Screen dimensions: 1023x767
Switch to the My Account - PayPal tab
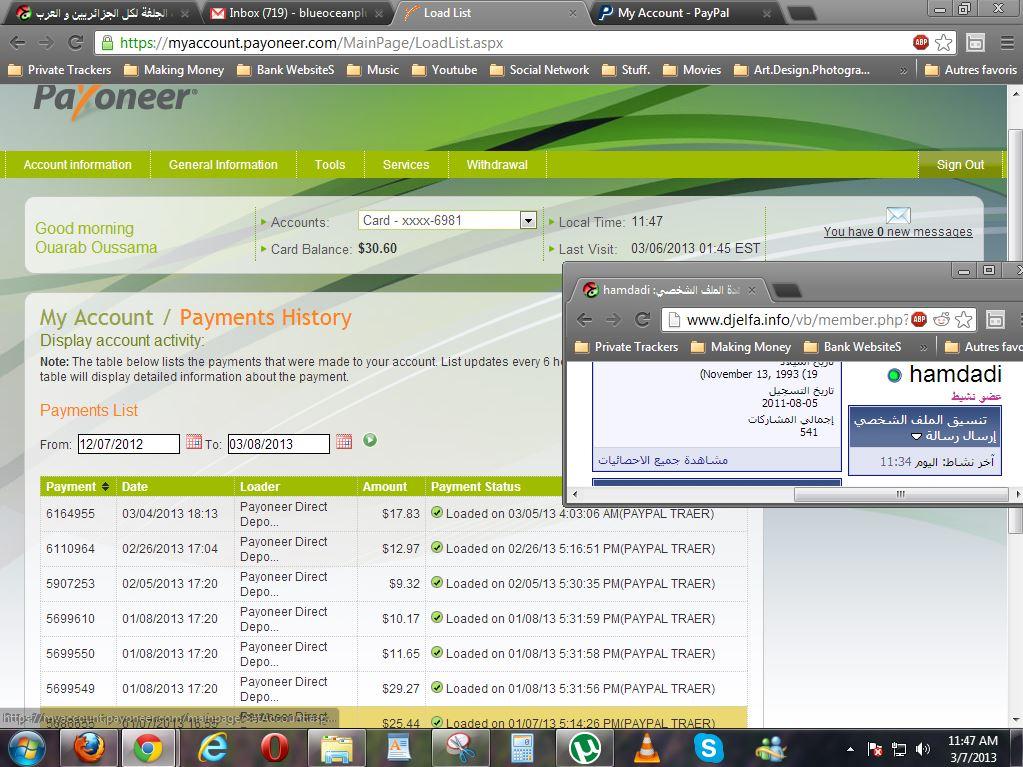click(x=682, y=13)
